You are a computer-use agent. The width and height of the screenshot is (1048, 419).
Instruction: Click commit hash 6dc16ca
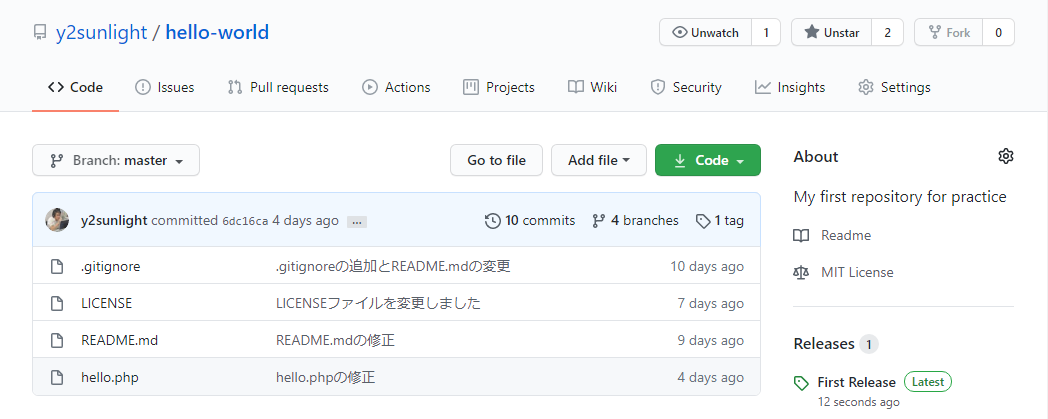pyautogui.click(x=245, y=221)
